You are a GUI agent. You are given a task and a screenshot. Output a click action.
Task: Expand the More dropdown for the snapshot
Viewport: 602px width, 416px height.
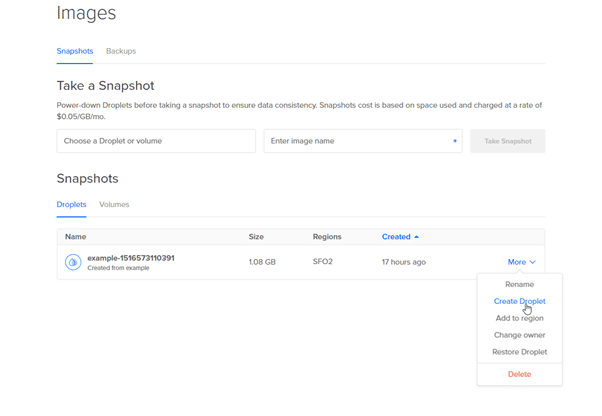click(x=520, y=262)
